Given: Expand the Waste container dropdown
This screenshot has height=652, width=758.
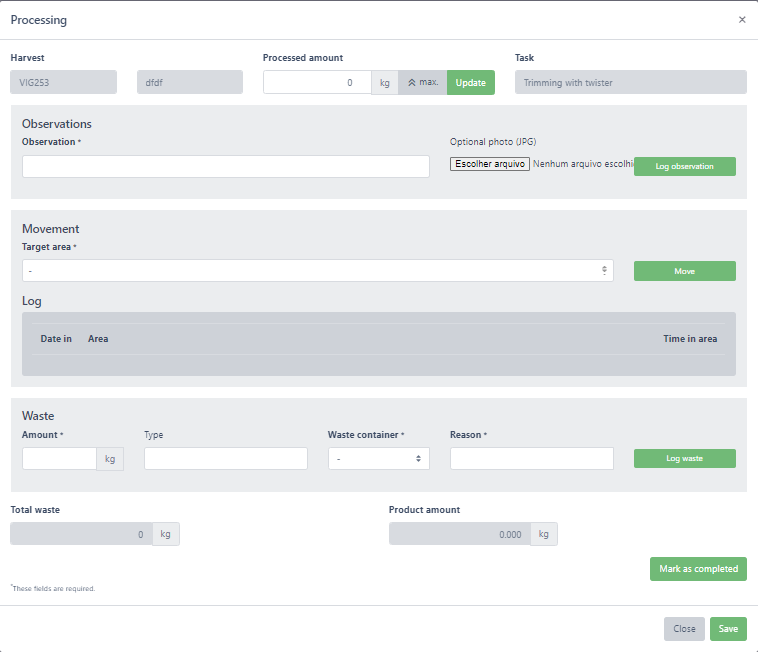Looking at the screenshot, I should 378,458.
